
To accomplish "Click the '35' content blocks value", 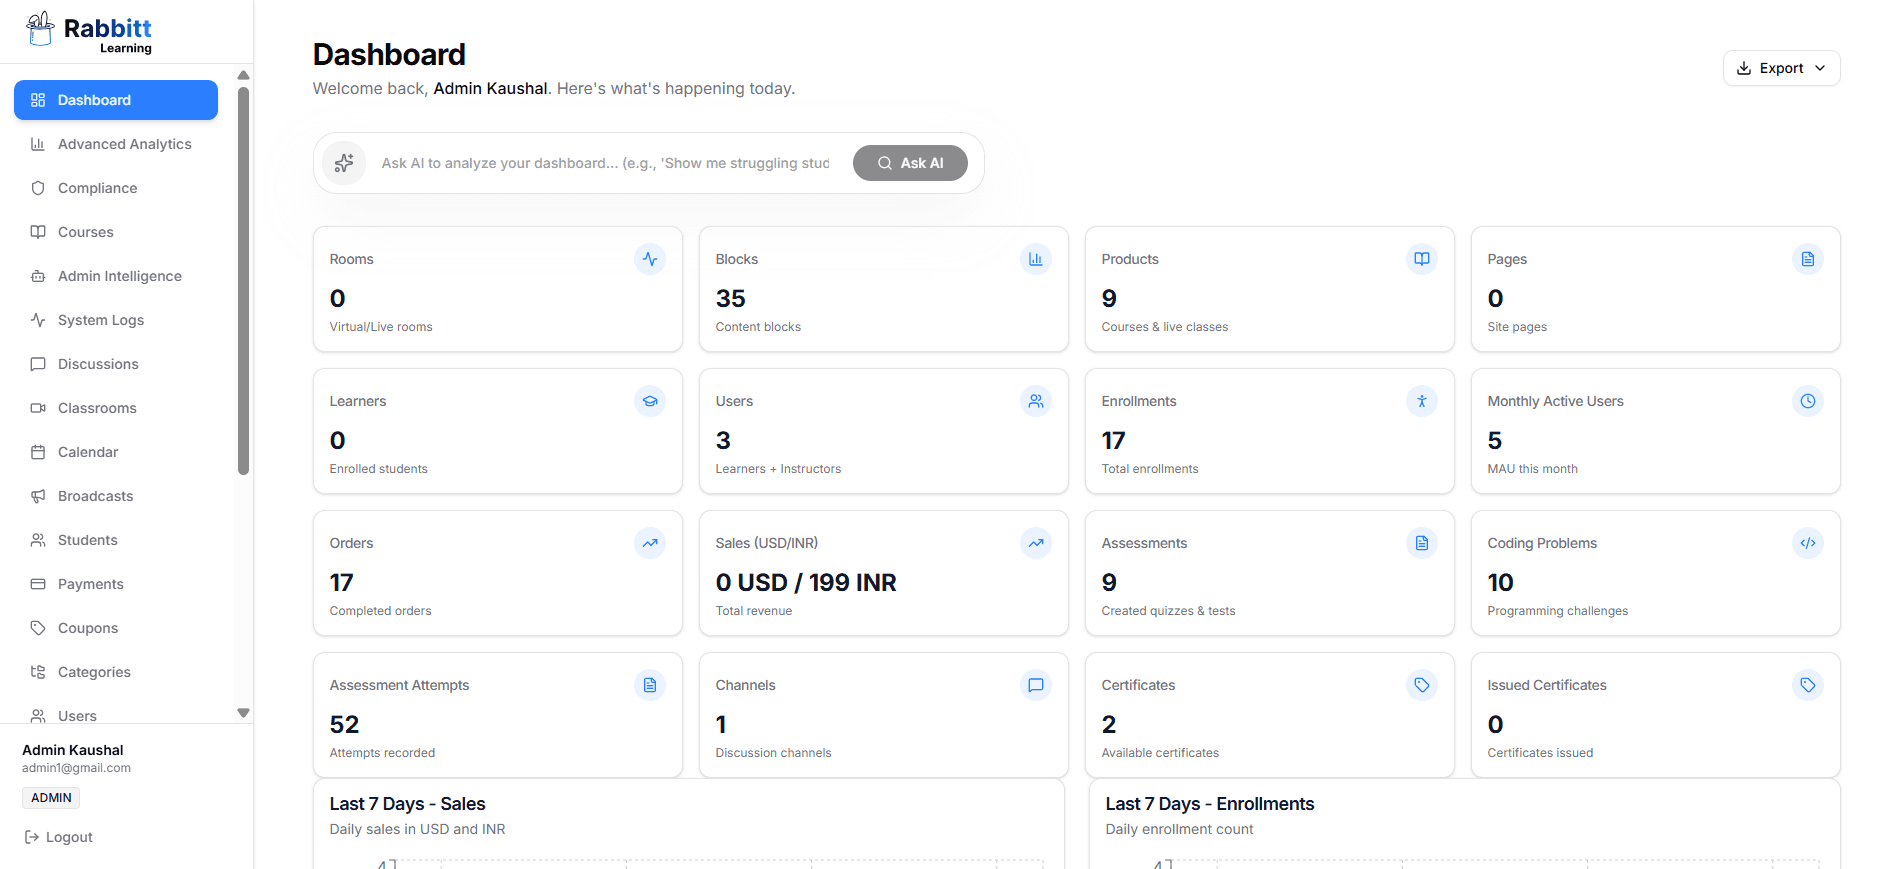I will tap(731, 298).
